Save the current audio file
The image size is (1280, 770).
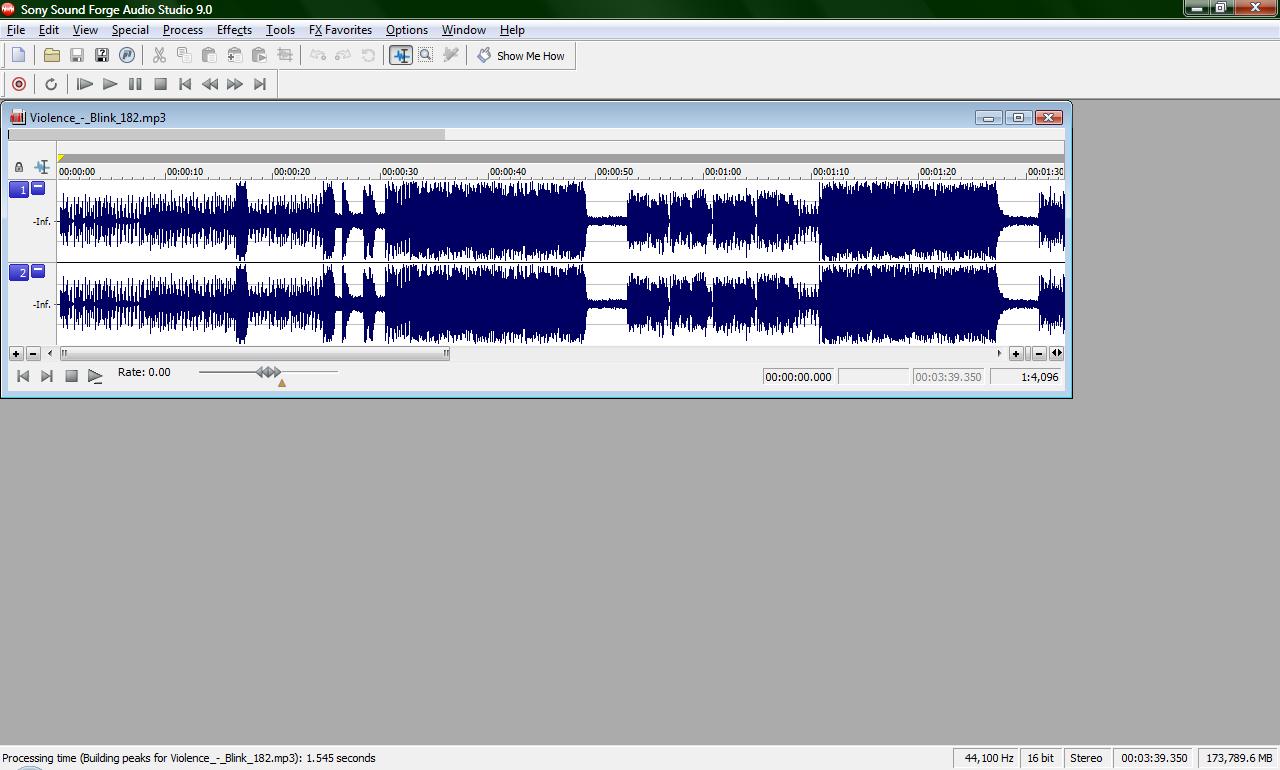(77, 56)
